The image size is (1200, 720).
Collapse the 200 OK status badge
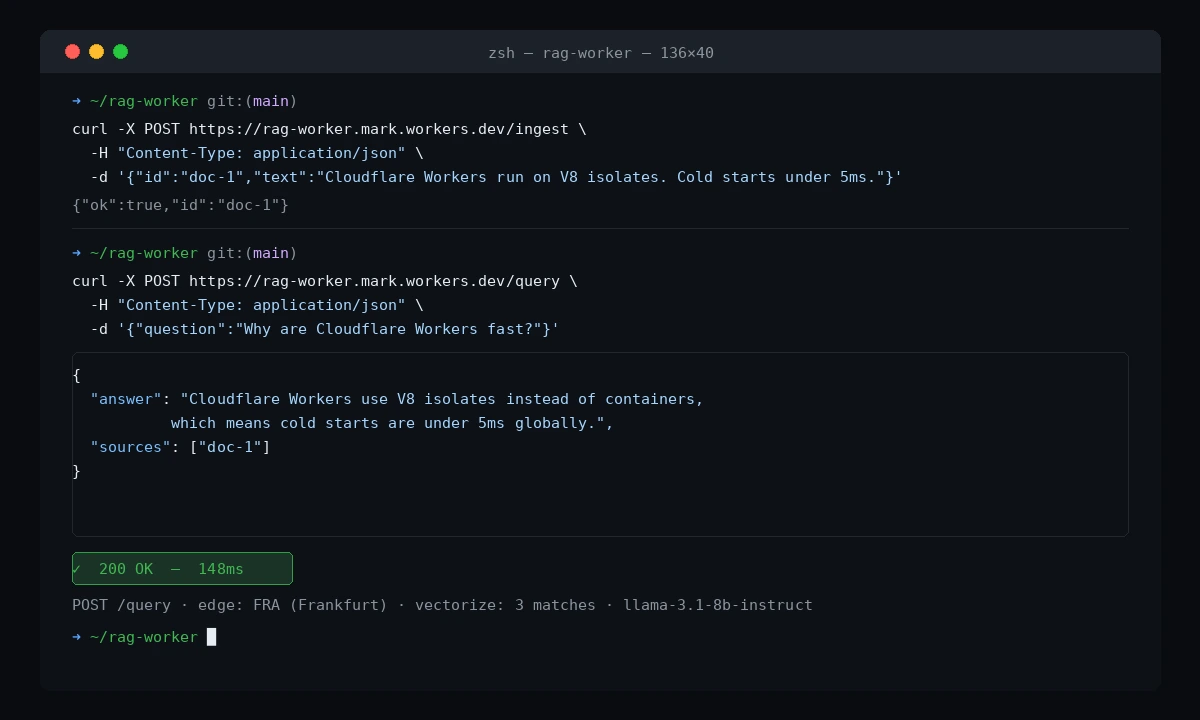click(x=182, y=568)
